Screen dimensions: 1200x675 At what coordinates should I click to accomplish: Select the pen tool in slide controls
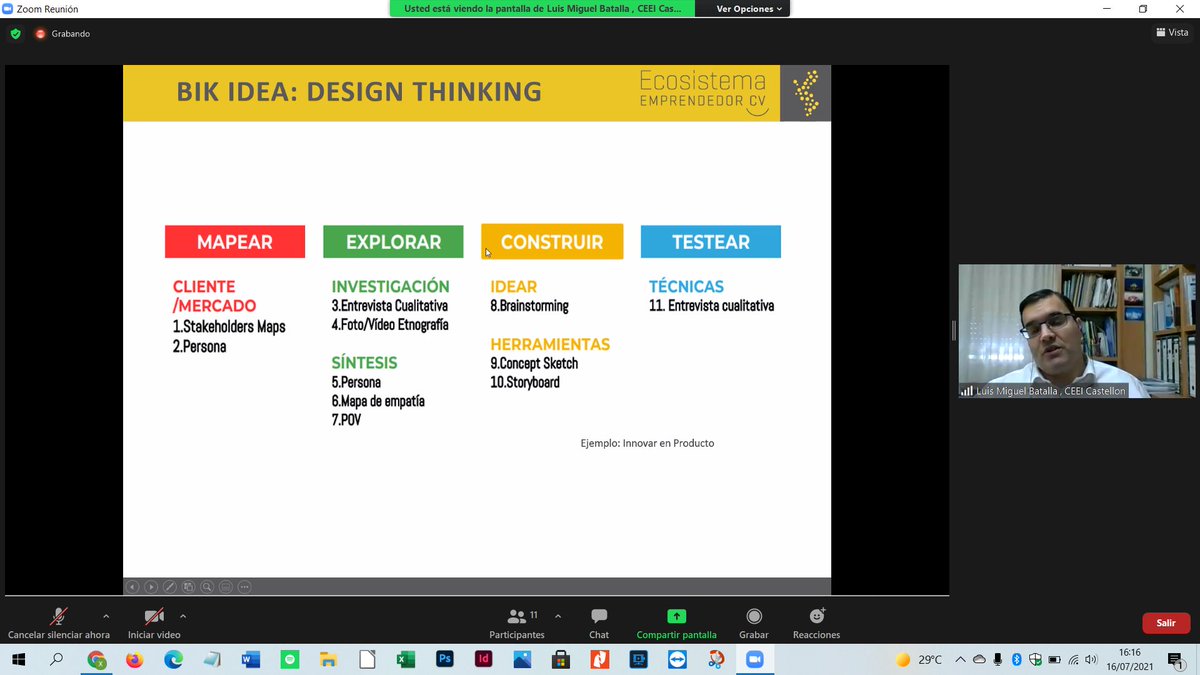coord(170,587)
